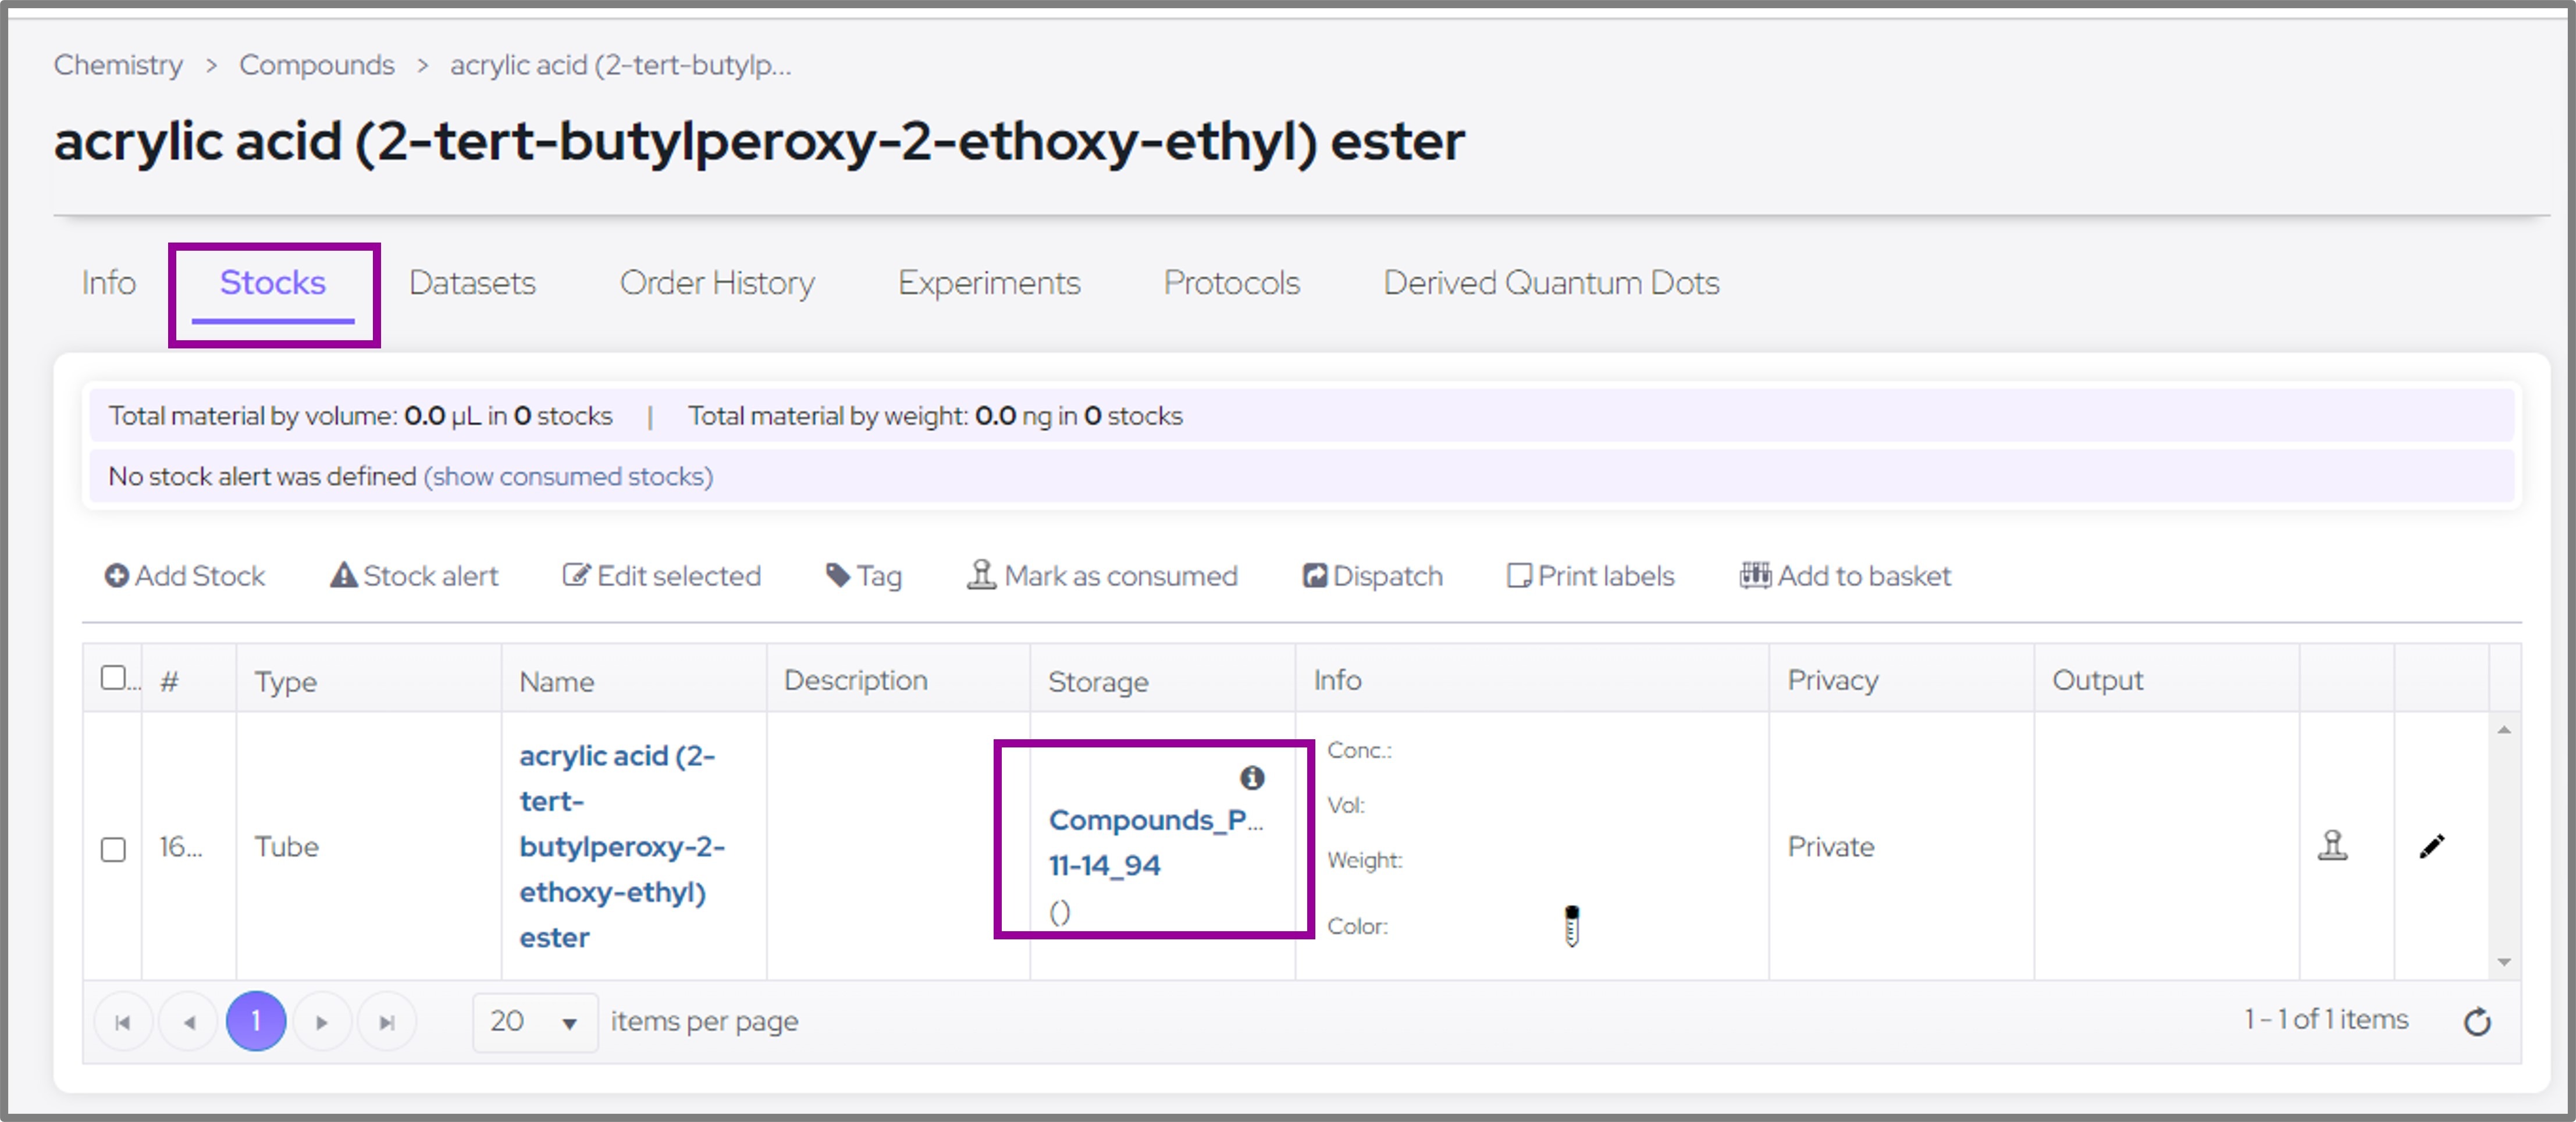Open the Order History tab
Image resolution: width=2576 pixels, height=1122 pixels.
click(x=716, y=283)
